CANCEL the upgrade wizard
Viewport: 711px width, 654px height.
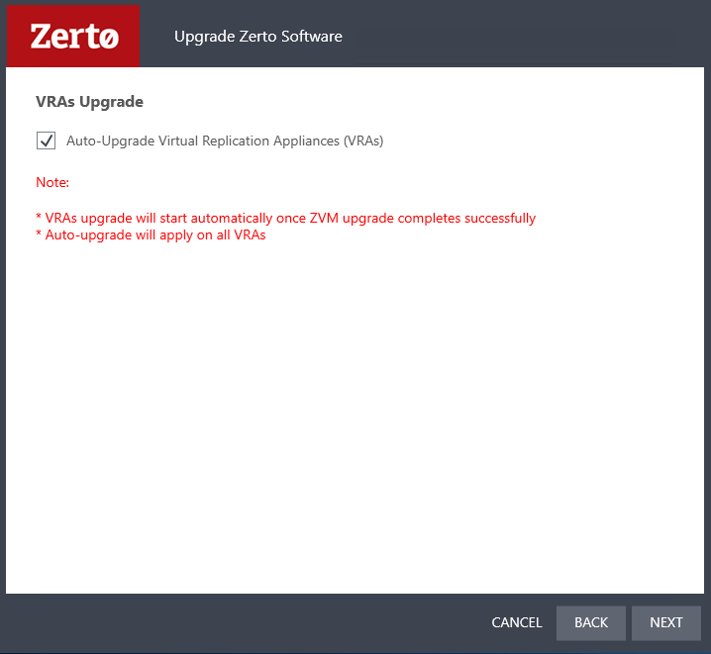click(x=516, y=623)
